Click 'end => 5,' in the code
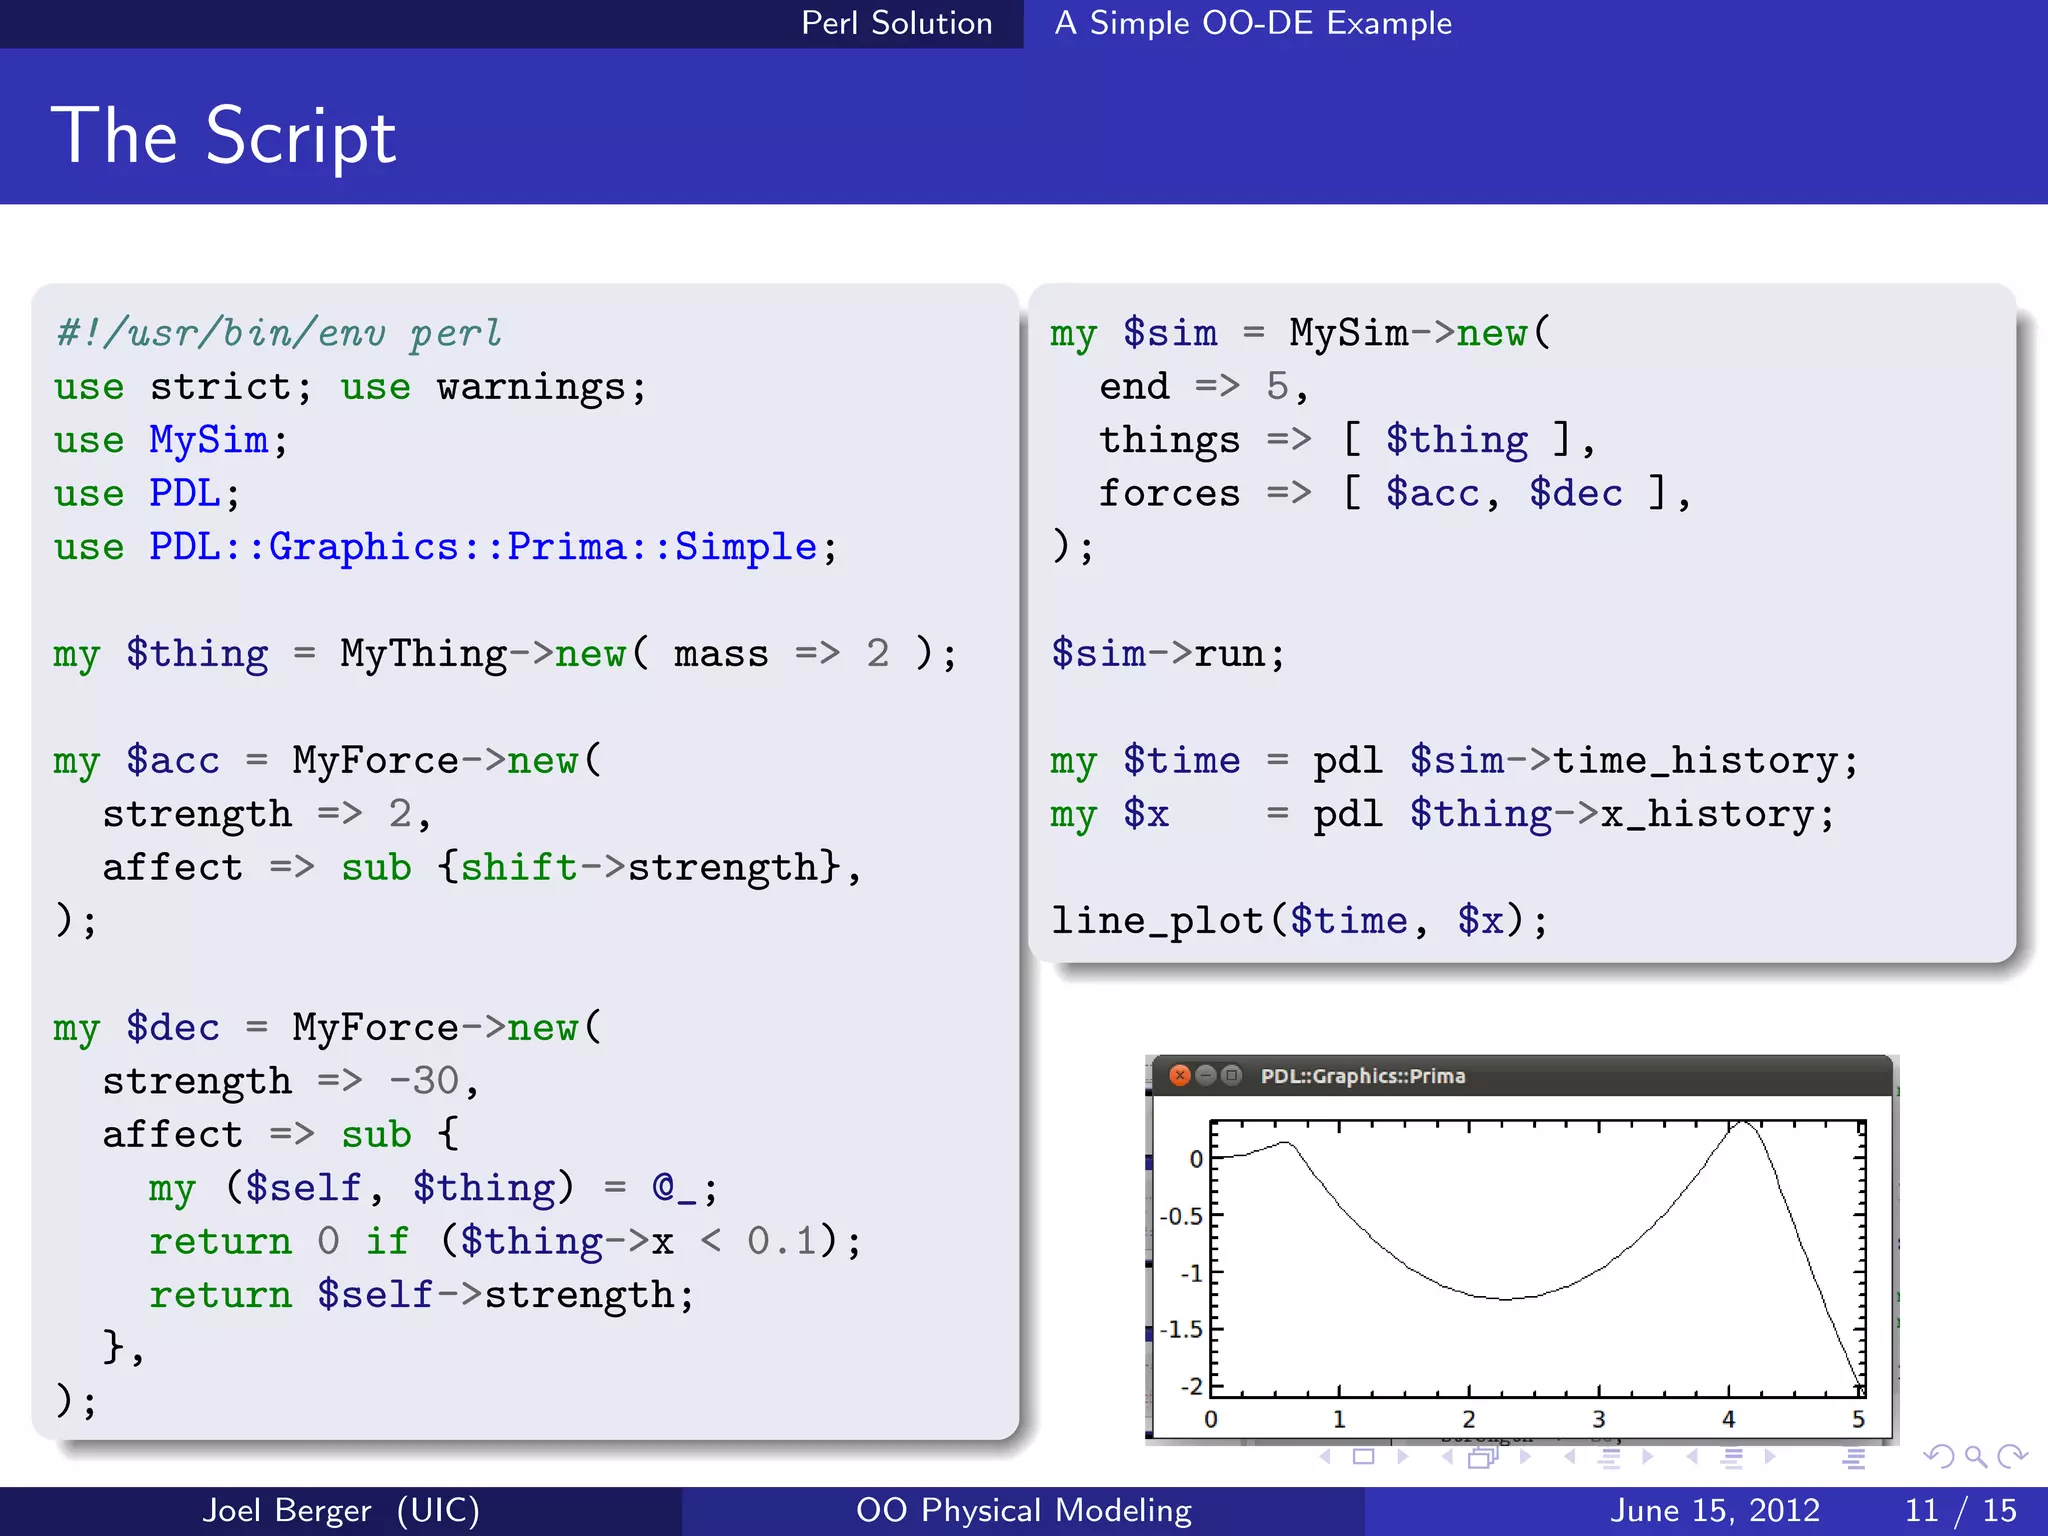The width and height of the screenshot is (2048, 1536). (x=1204, y=386)
